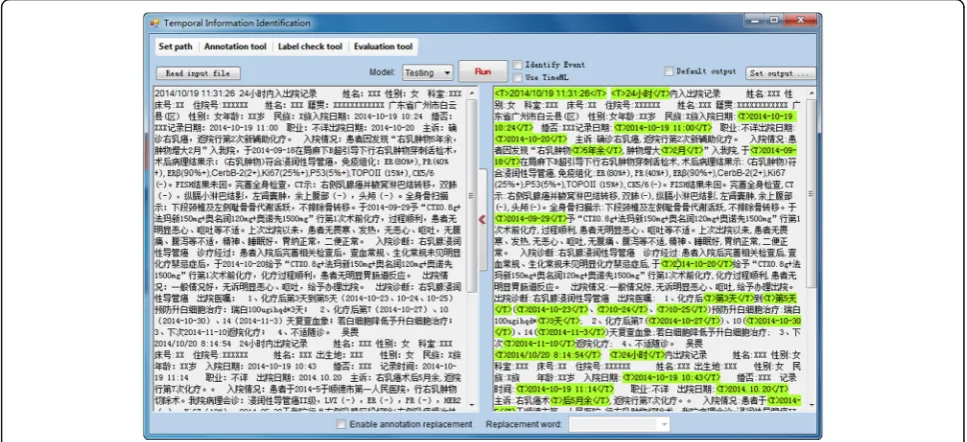Image resolution: width=967 pixels, height=442 pixels.
Task: Click the Set output button
Action: (x=780, y=73)
